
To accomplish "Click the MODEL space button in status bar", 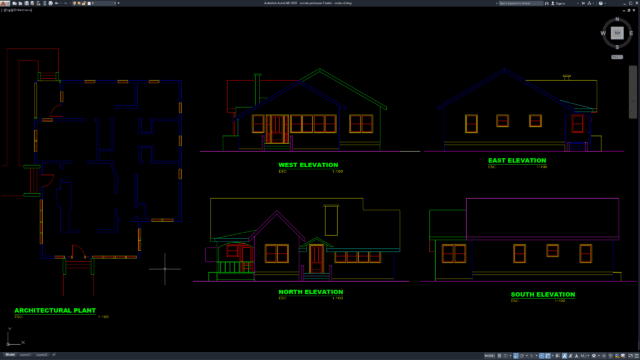I will click(x=490, y=356).
